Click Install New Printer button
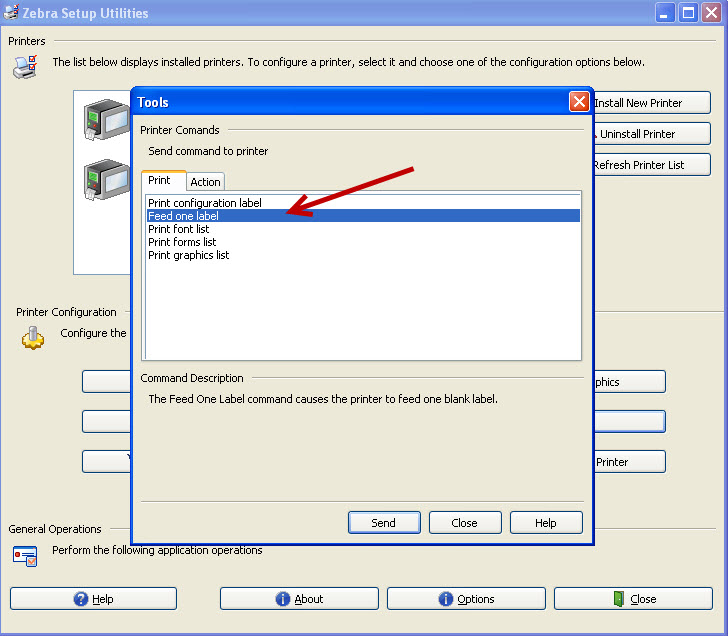The height and width of the screenshot is (636, 728). coord(650,103)
